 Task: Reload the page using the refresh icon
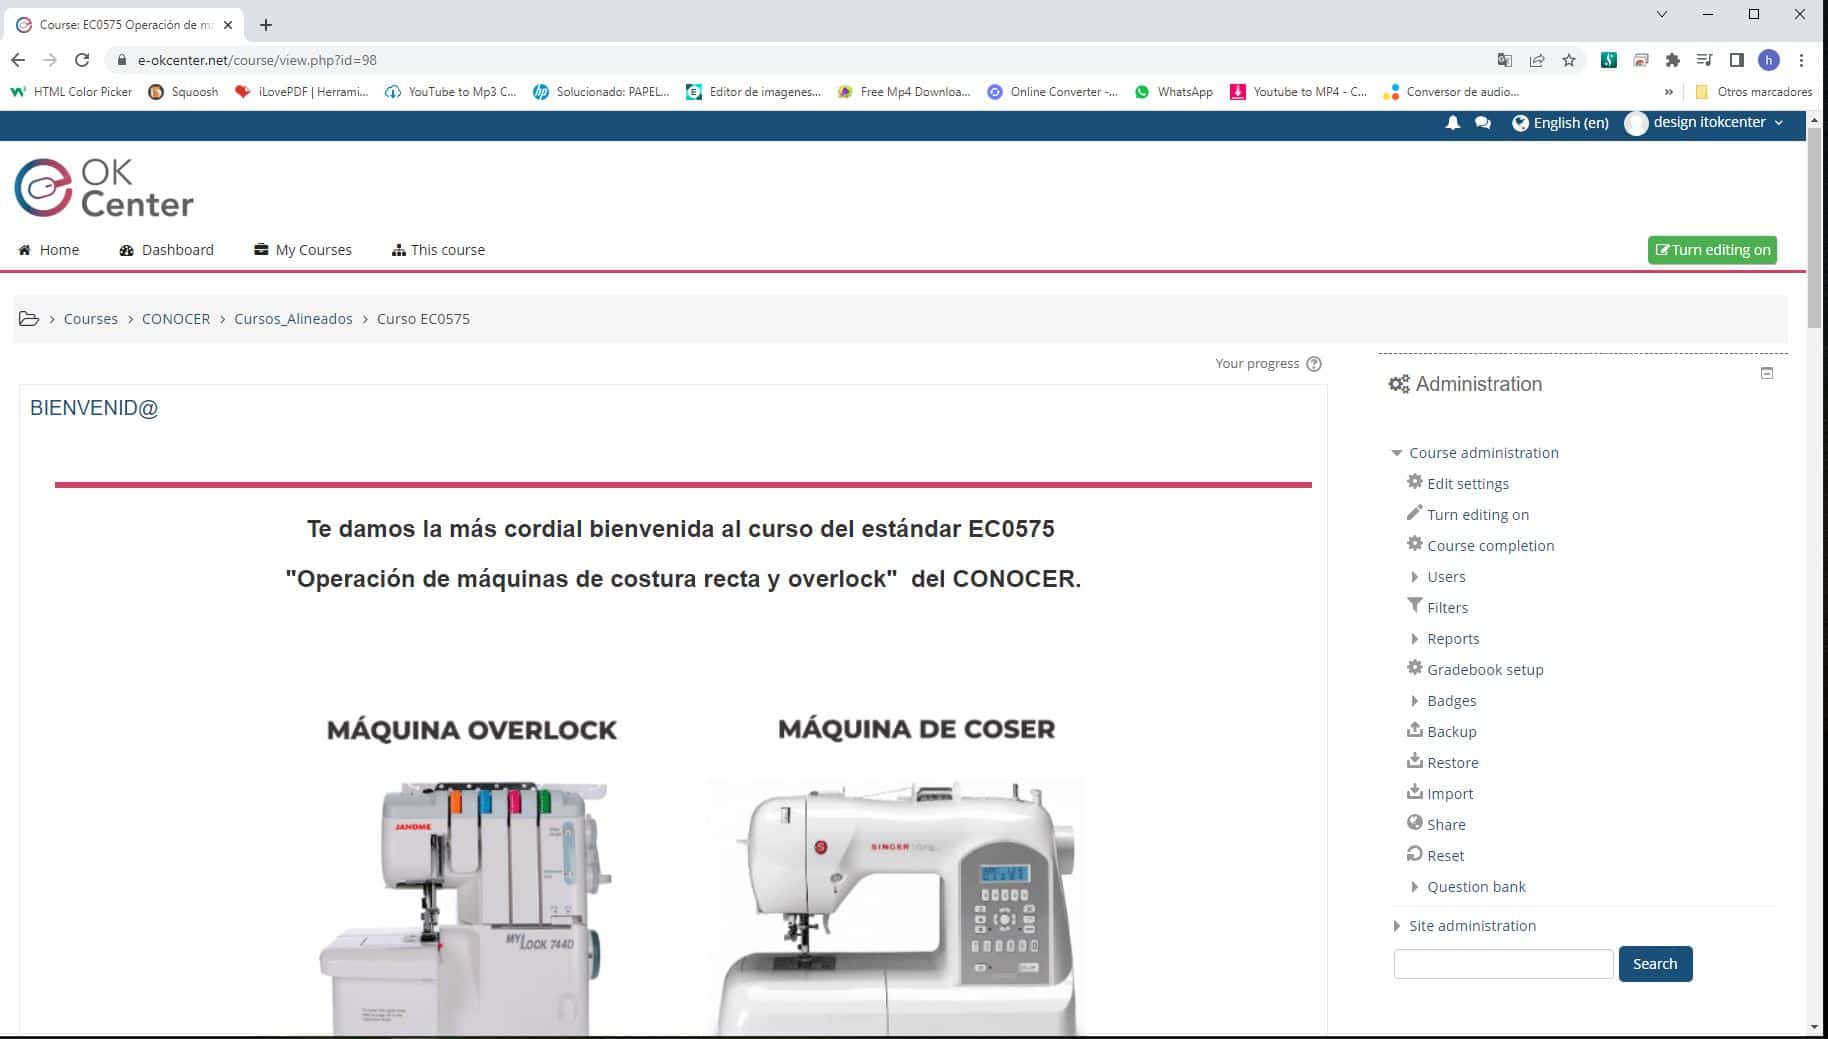click(x=82, y=60)
